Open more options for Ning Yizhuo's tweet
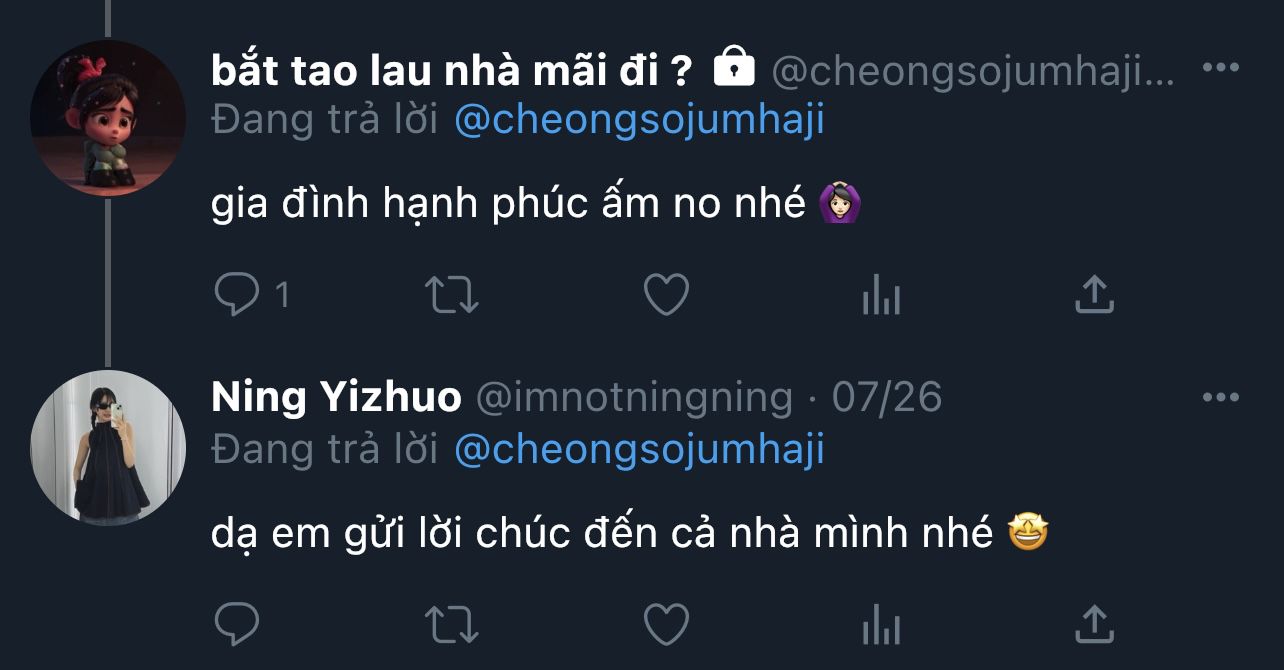Viewport: 1284px width, 670px height. [1221, 397]
